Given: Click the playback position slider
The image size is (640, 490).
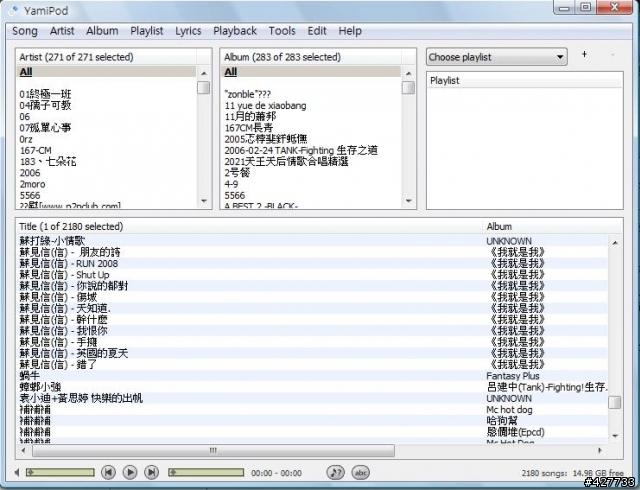Looking at the screenshot, I should coord(206,472).
